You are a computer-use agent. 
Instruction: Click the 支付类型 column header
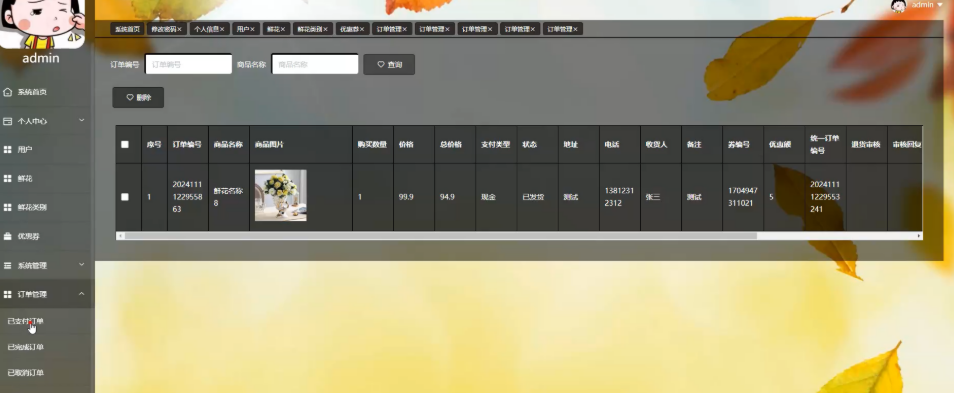[x=496, y=145]
